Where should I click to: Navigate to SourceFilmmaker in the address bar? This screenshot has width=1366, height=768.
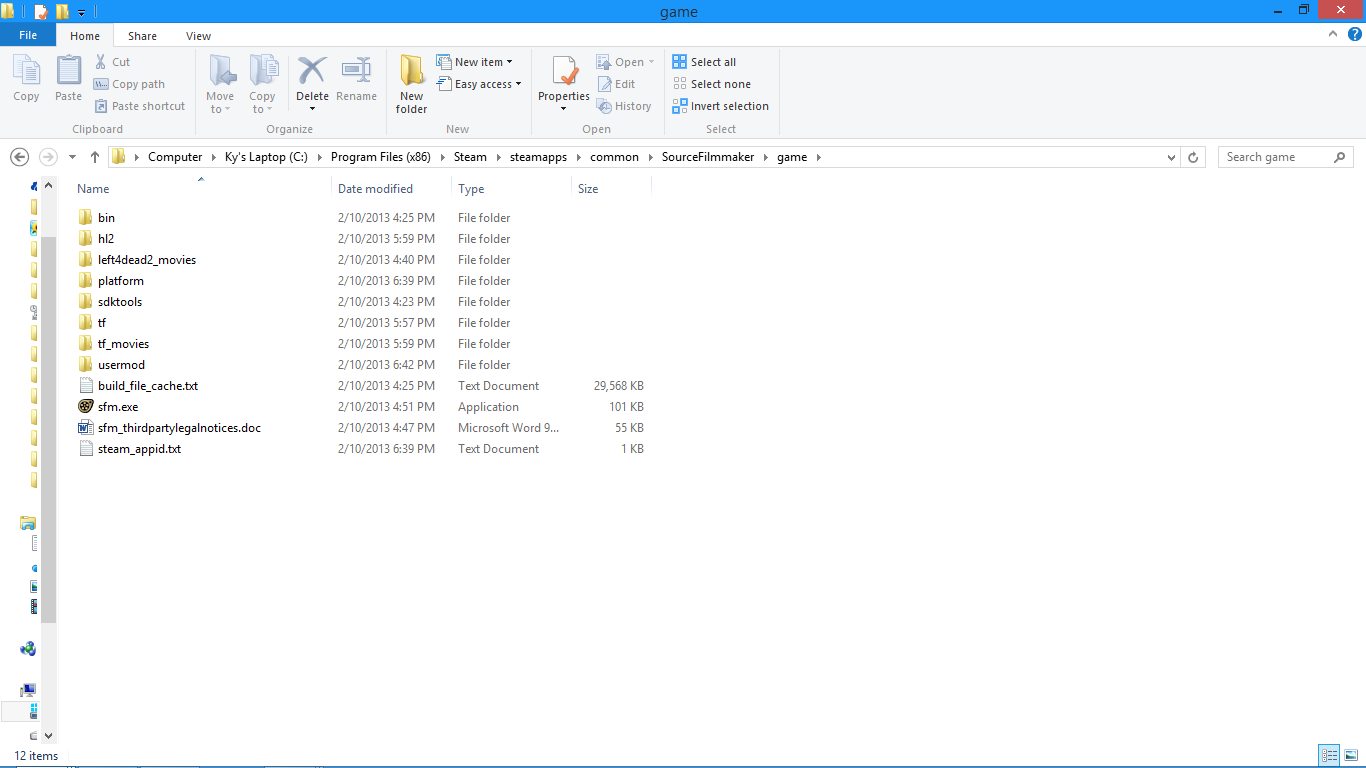(x=710, y=157)
